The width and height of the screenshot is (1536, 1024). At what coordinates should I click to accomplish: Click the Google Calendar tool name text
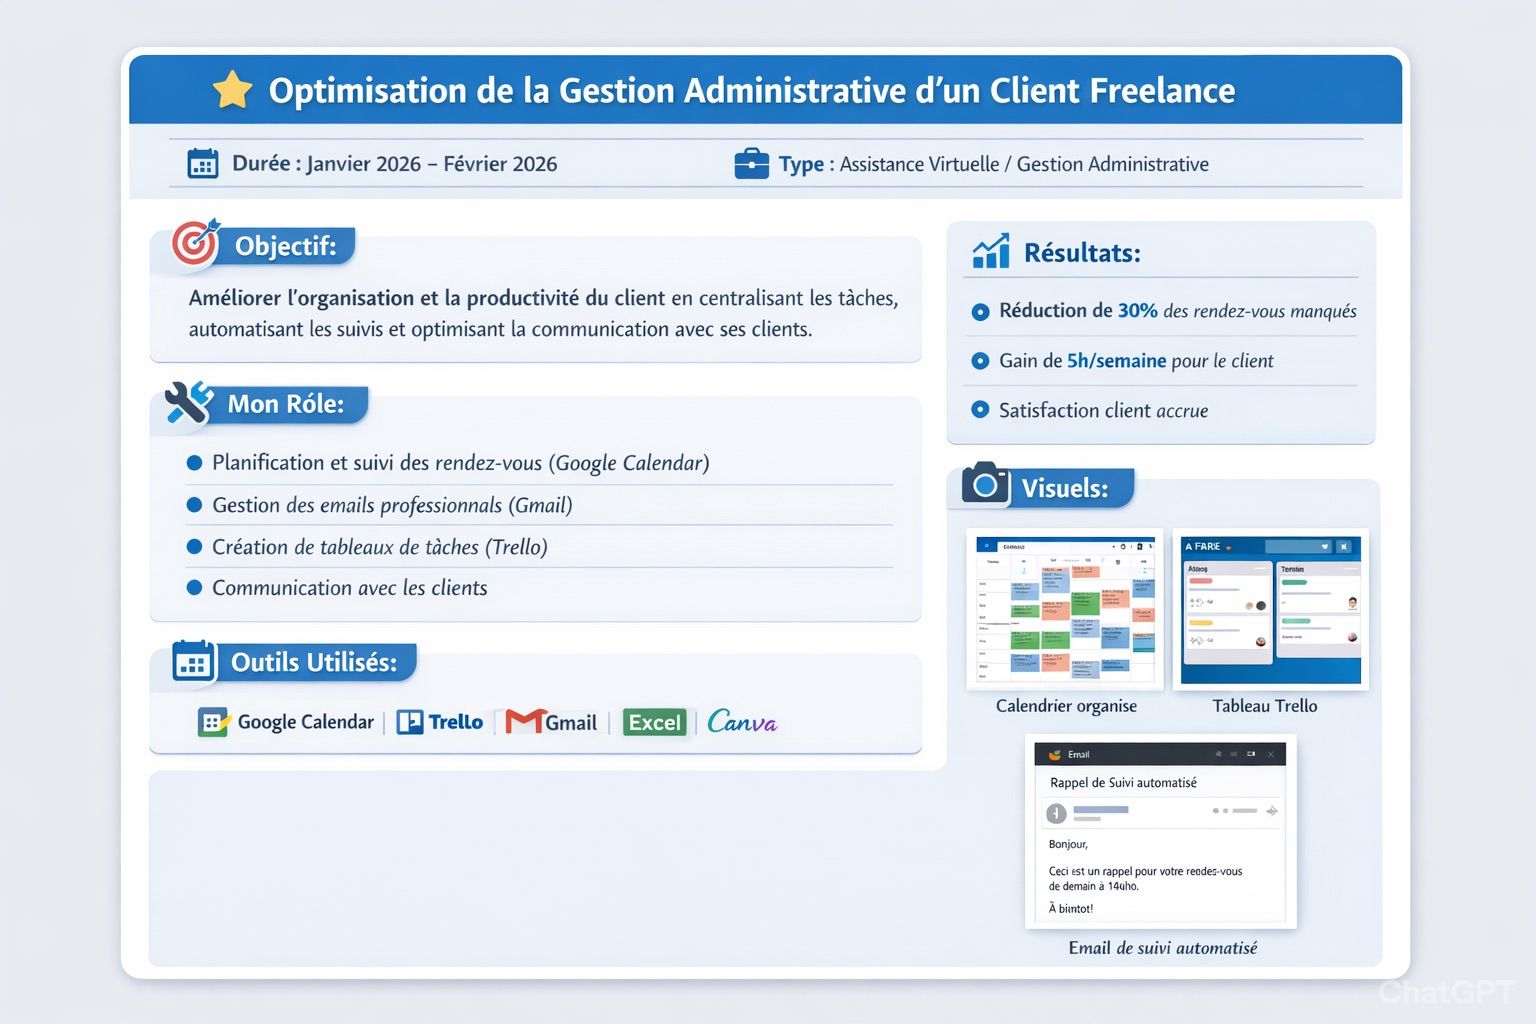click(x=306, y=722)
